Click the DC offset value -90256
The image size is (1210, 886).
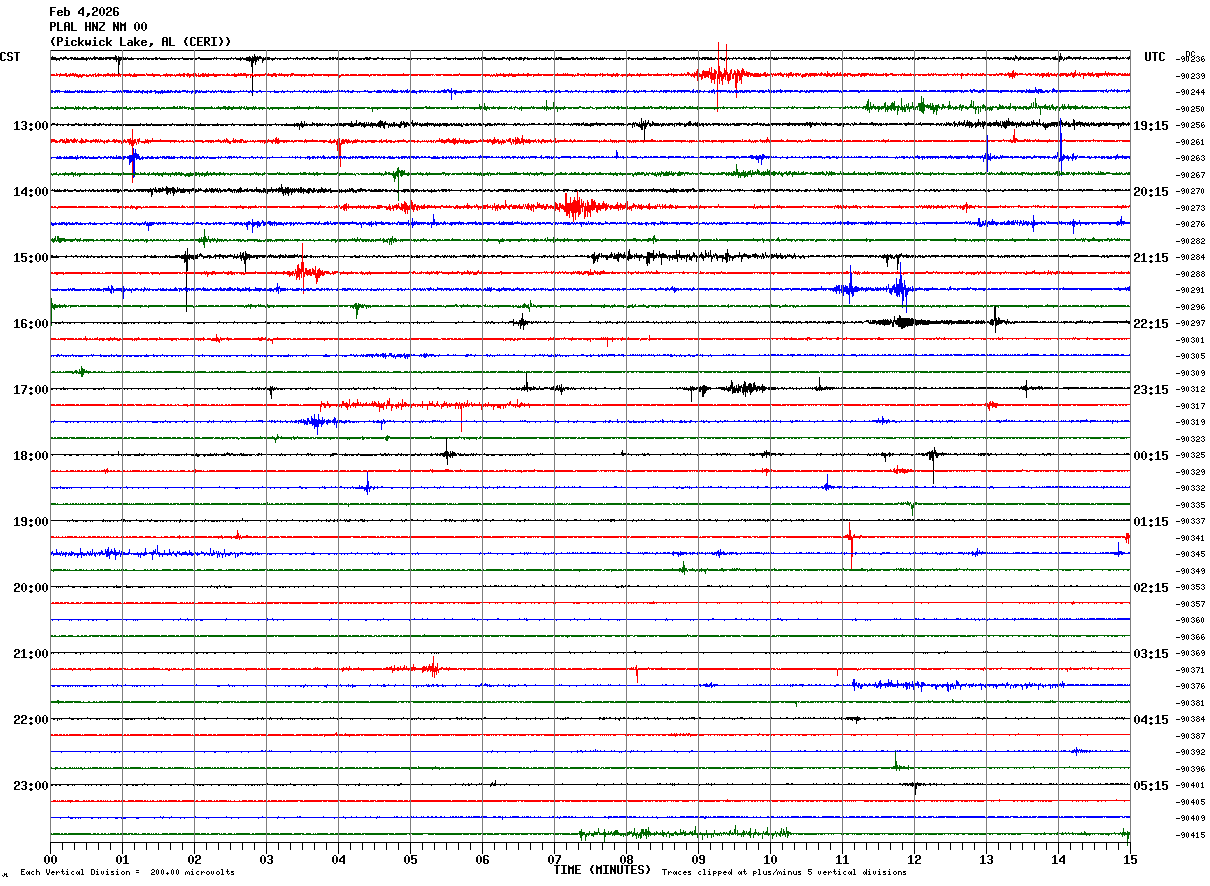[1191, 125]
